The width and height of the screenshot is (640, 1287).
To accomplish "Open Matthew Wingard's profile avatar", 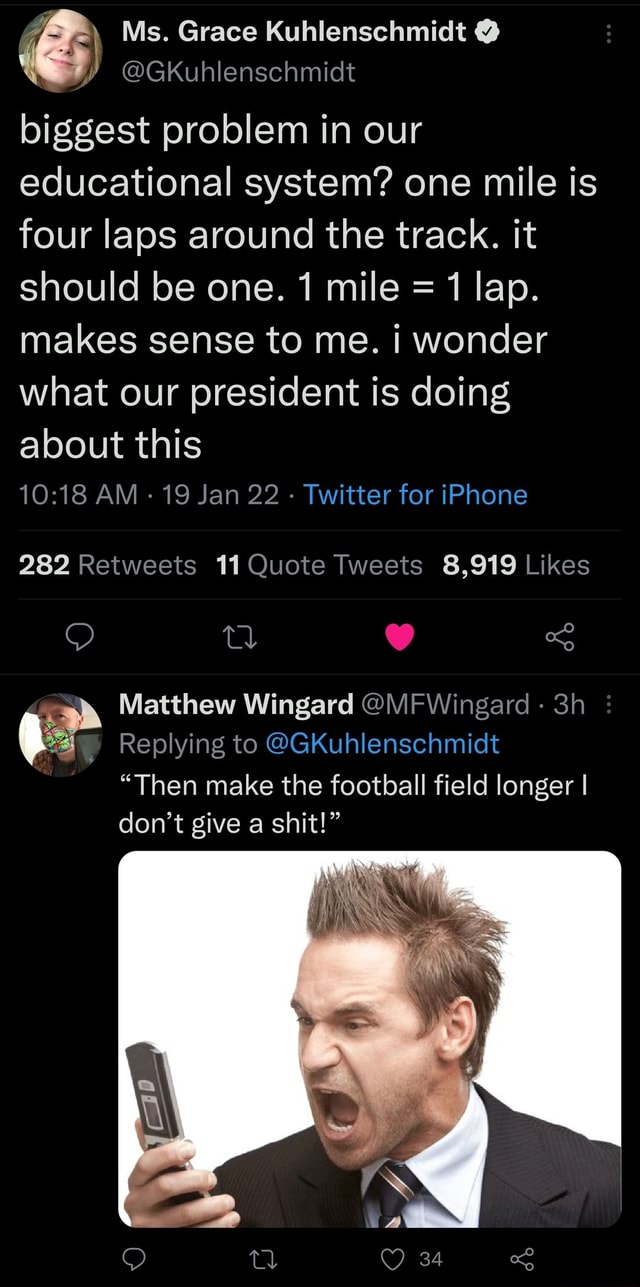I will [61, 734].
